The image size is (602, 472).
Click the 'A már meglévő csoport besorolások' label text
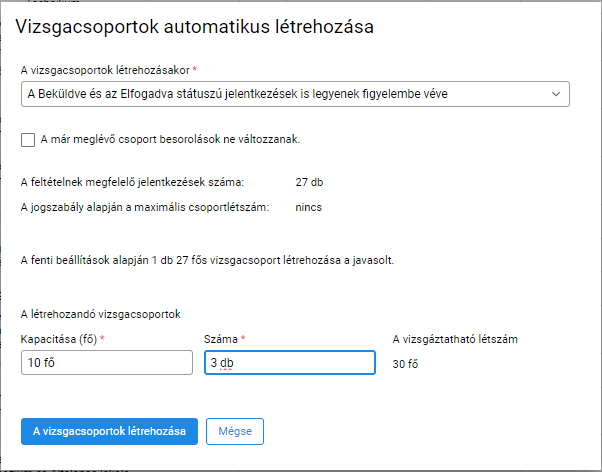pos(170,139)
